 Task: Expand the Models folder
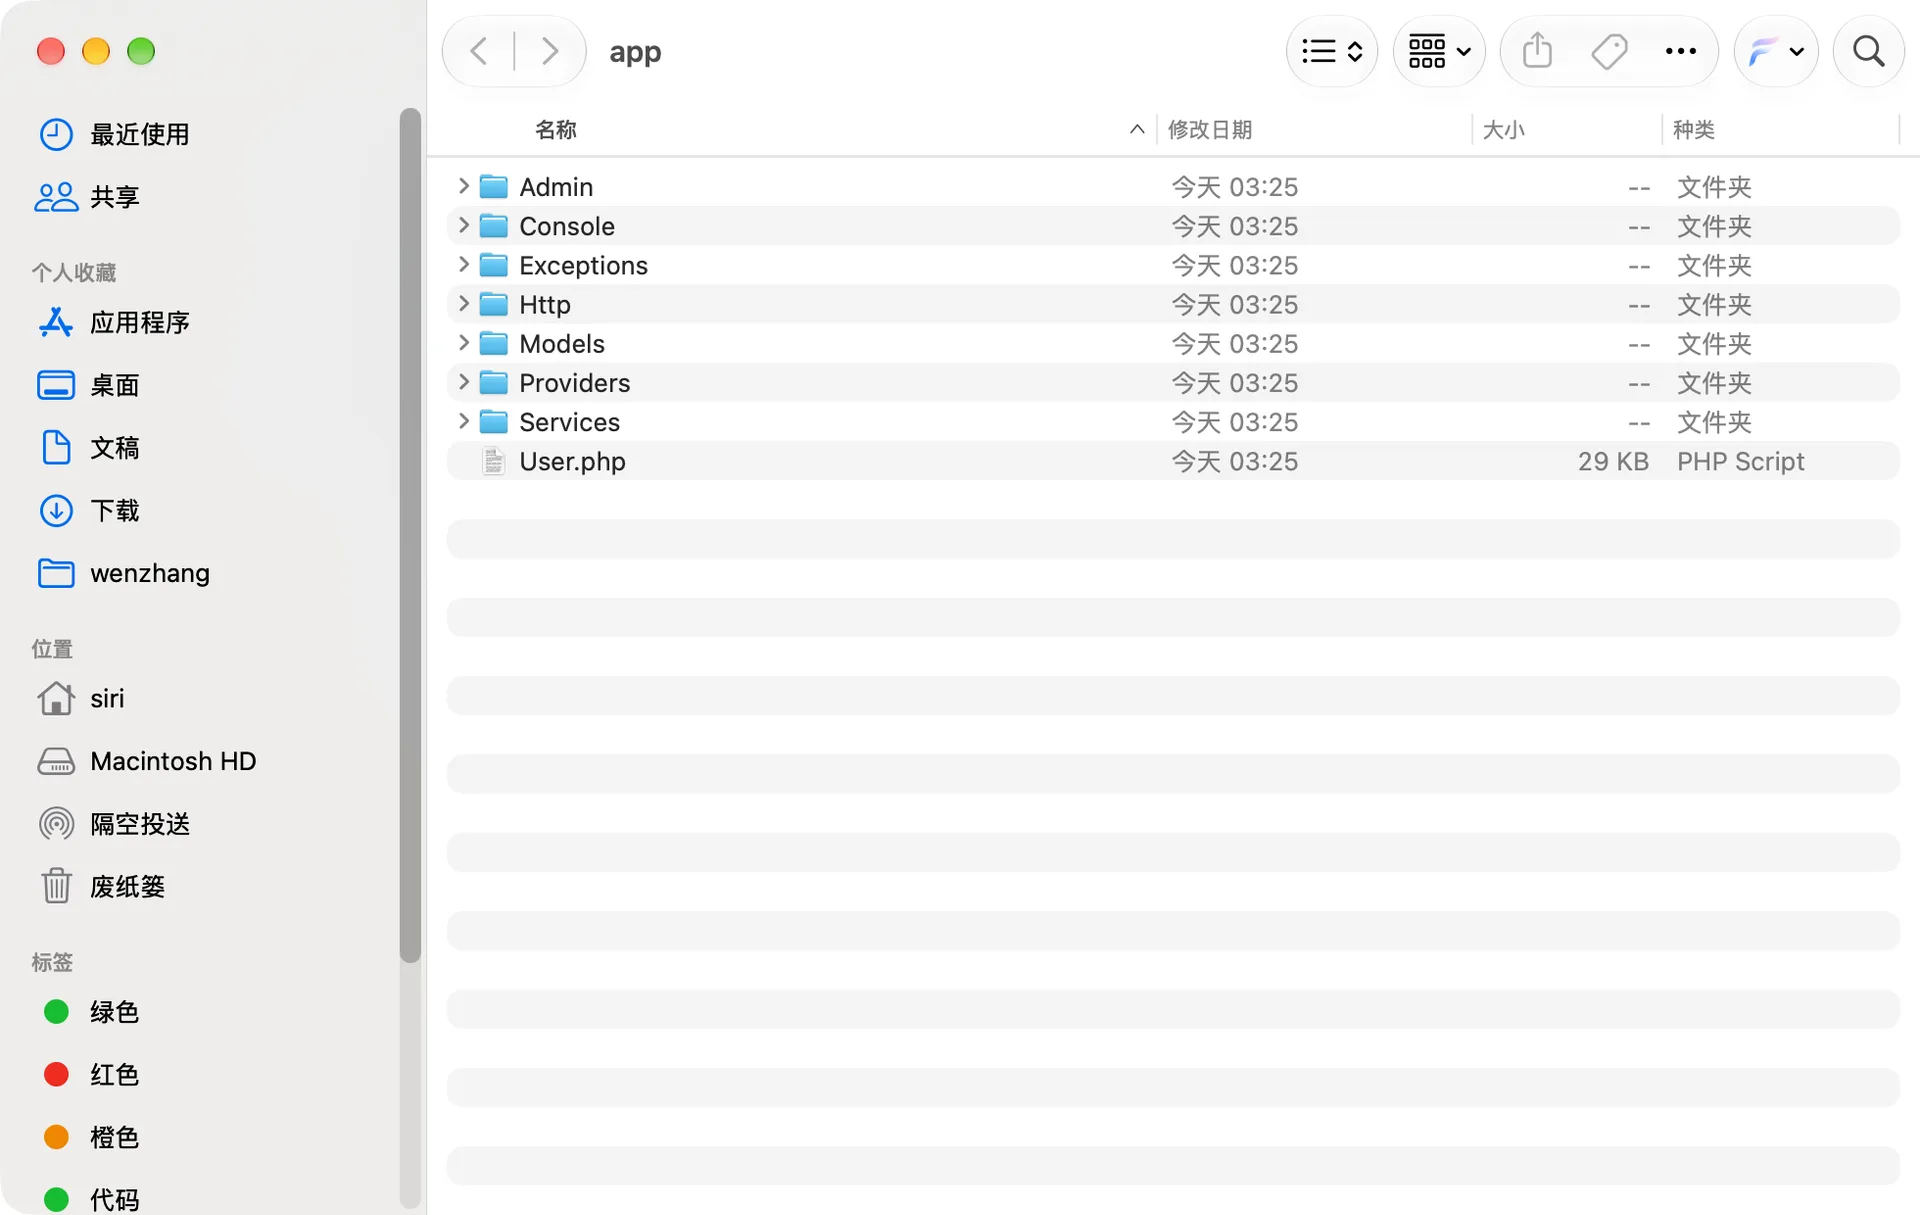pyautogui.click(x=463, y=342)
